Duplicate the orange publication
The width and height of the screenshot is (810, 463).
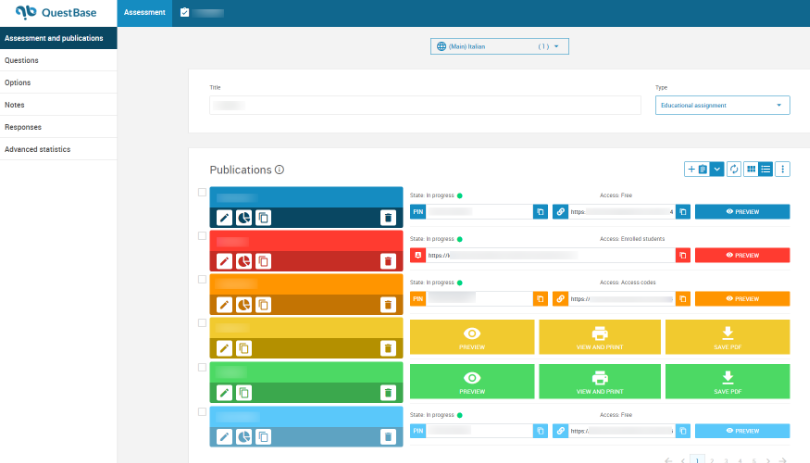coord(263,304)
